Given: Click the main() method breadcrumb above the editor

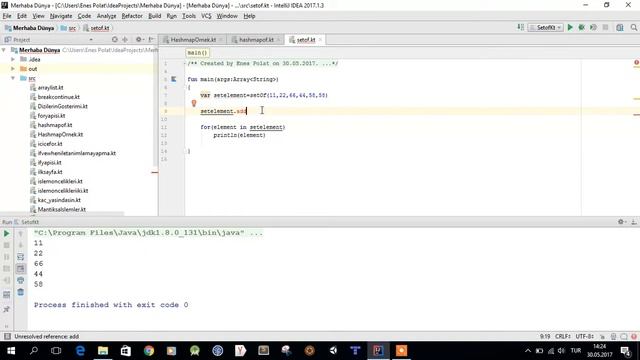Looking at the screenshot, I should tap(197, 53).
